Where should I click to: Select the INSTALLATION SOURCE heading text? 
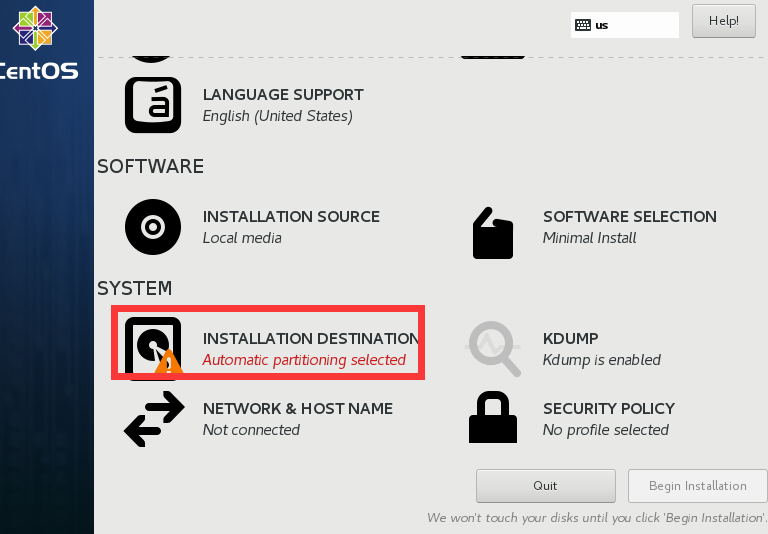point(291,217)
